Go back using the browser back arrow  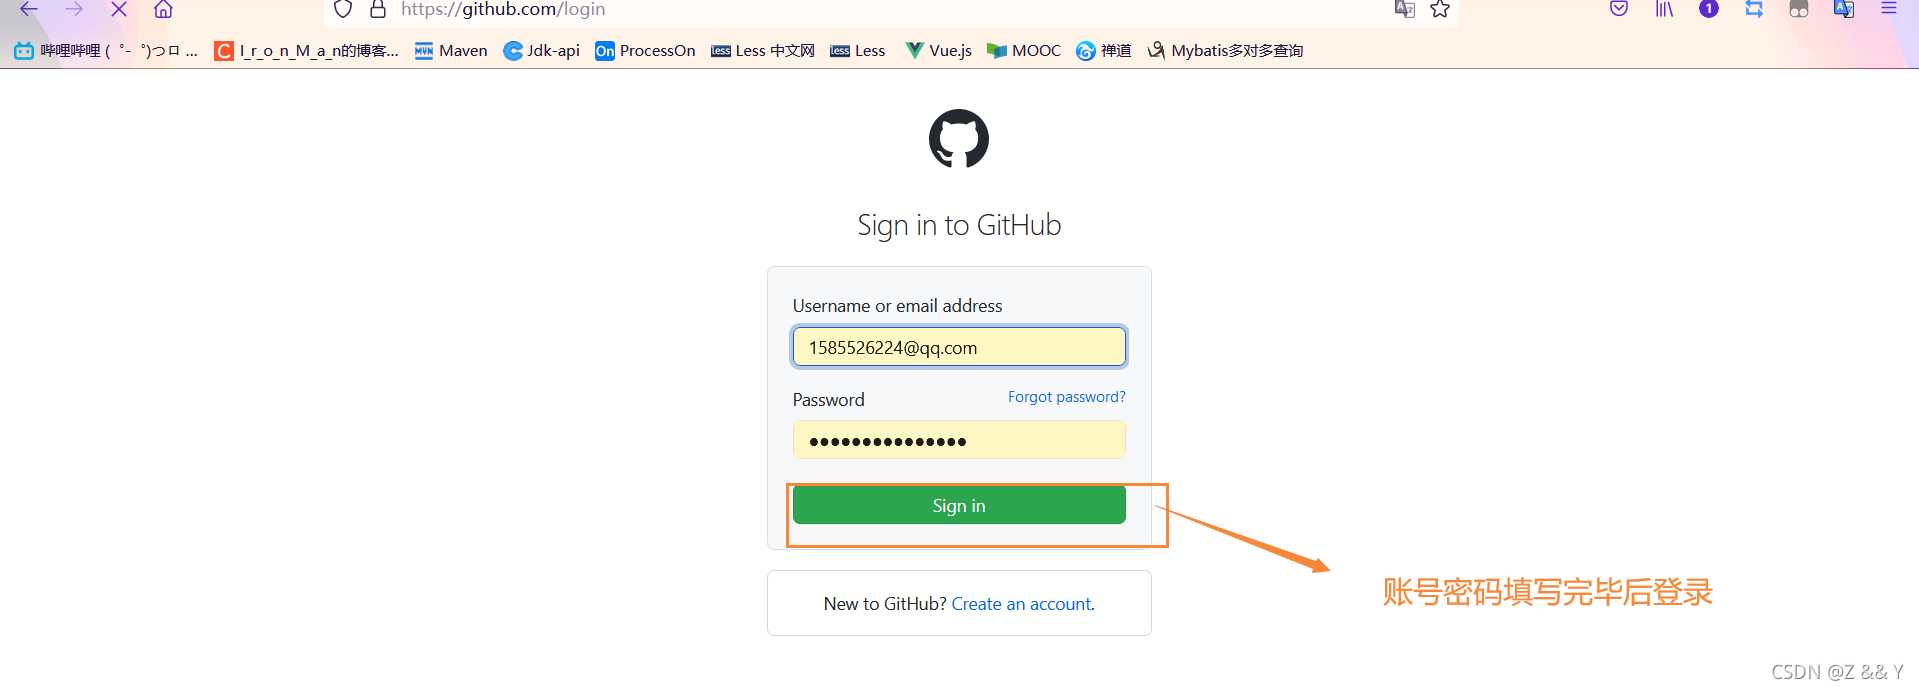[x=28, y=9]
